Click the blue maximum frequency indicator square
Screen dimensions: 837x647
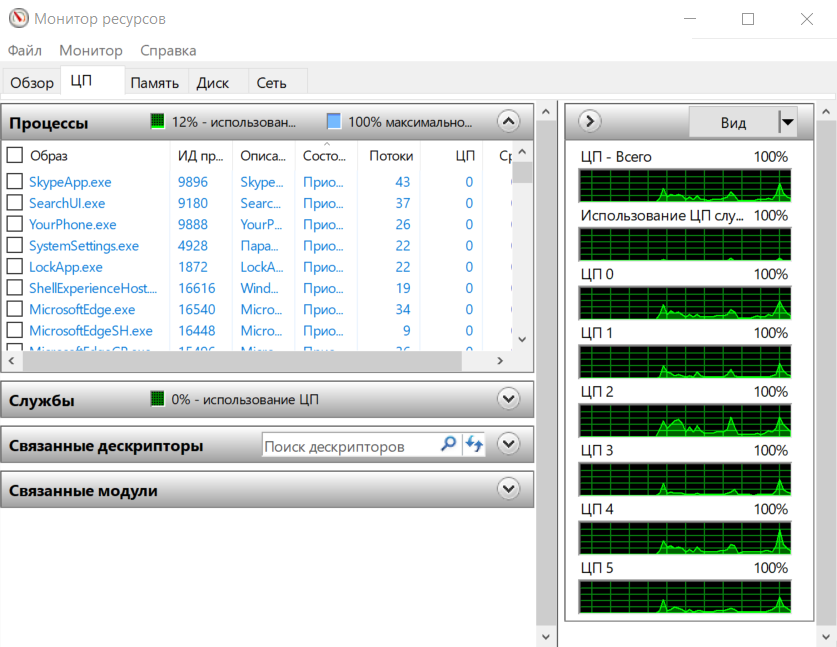tap(334, 121)
